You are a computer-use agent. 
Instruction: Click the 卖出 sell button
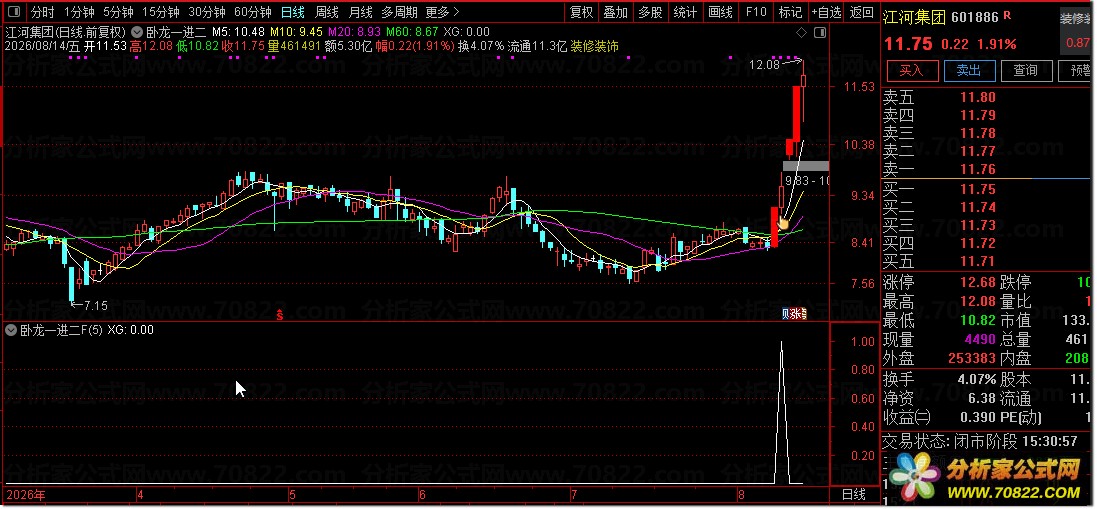(x=968, y=71)
